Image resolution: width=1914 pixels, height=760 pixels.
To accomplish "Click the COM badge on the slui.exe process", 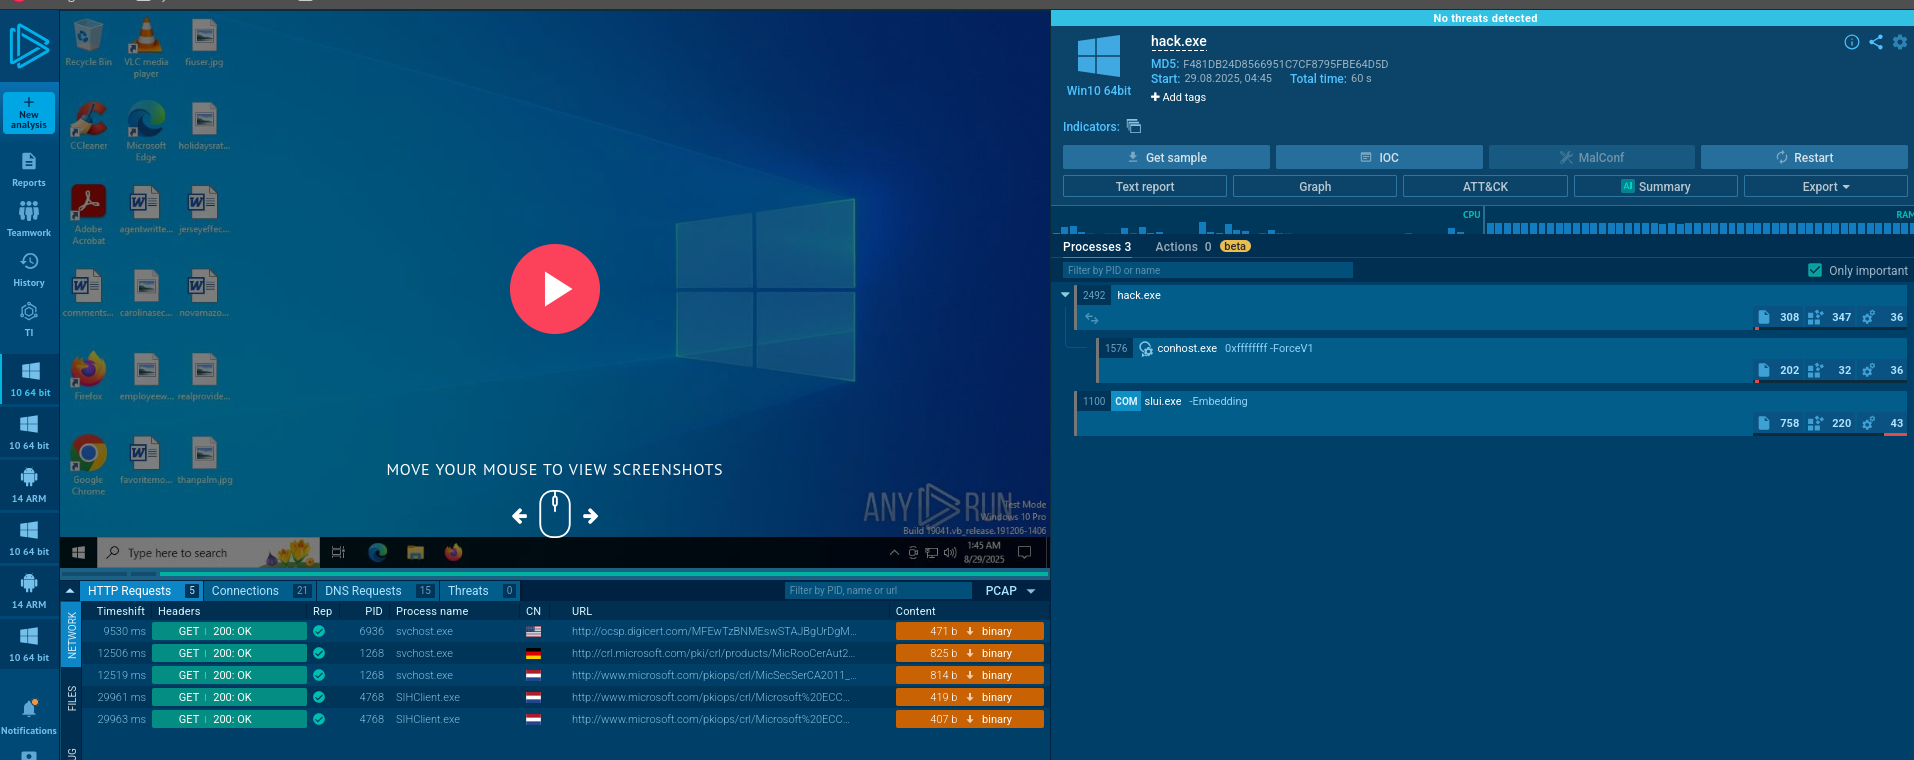I will (1126, 401).
